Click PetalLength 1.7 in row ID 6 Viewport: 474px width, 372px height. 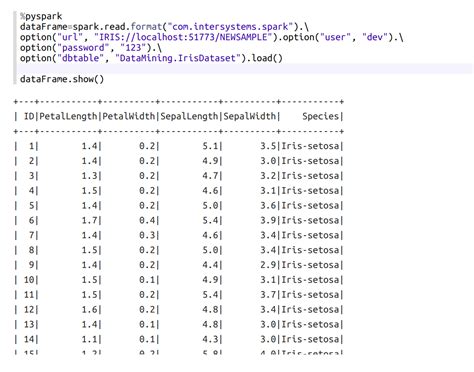(89, 220)
